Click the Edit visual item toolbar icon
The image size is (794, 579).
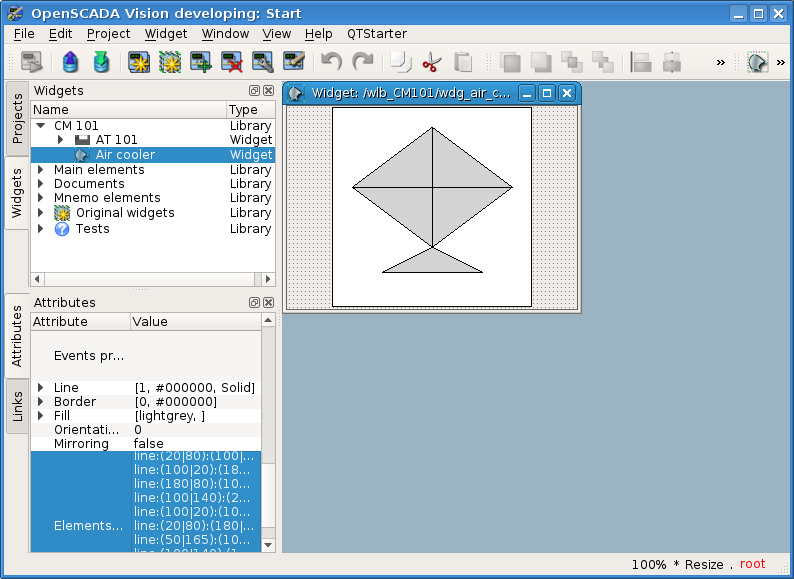294,63
